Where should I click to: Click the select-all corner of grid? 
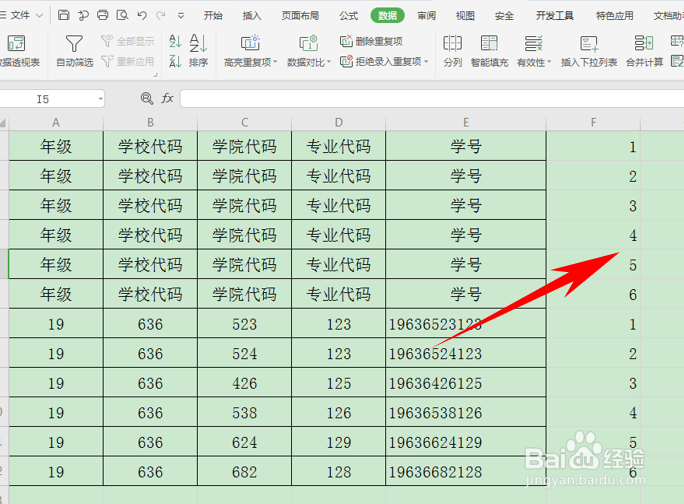tap(3, 123)
